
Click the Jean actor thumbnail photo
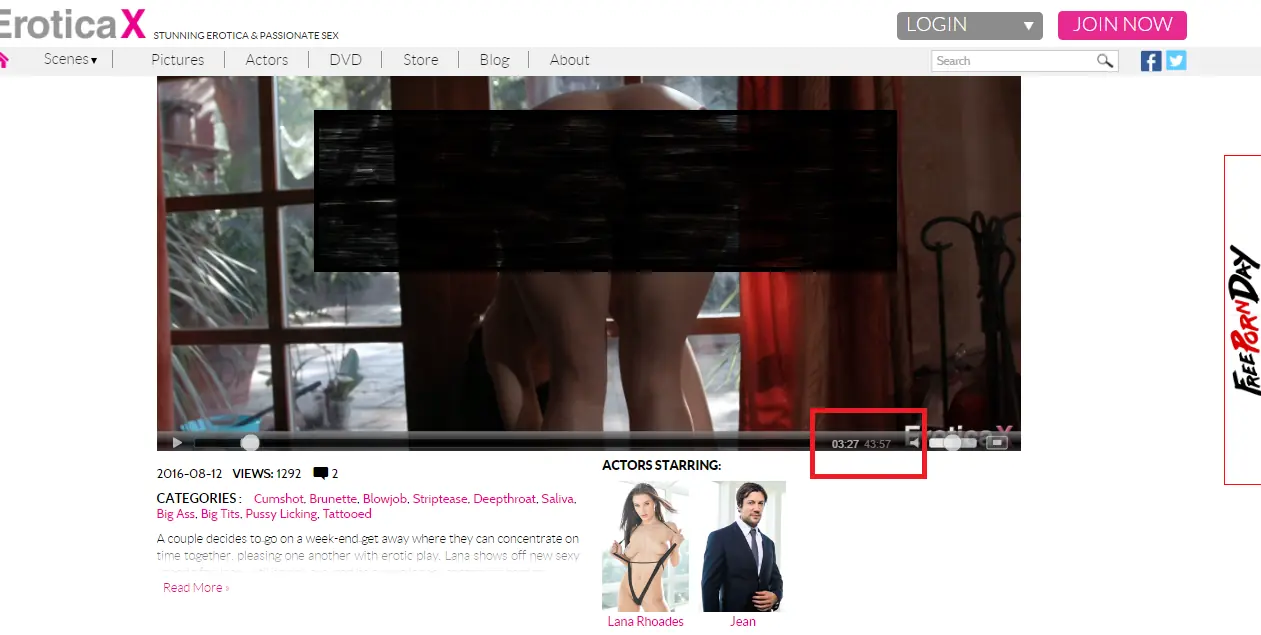coord(742,547)
